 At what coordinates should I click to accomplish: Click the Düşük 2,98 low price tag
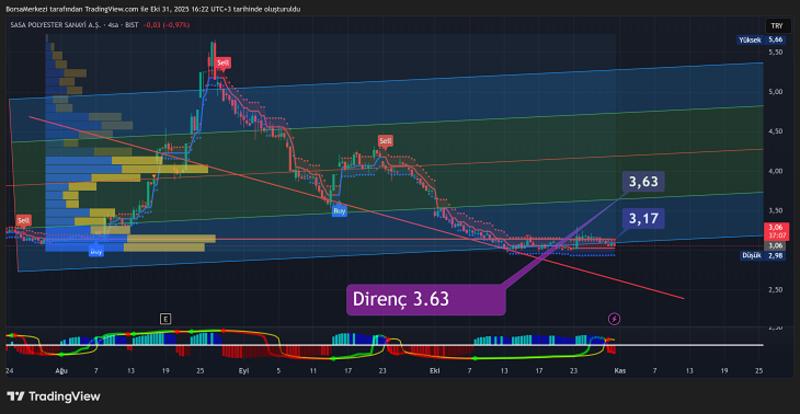[x=762, y=255]
